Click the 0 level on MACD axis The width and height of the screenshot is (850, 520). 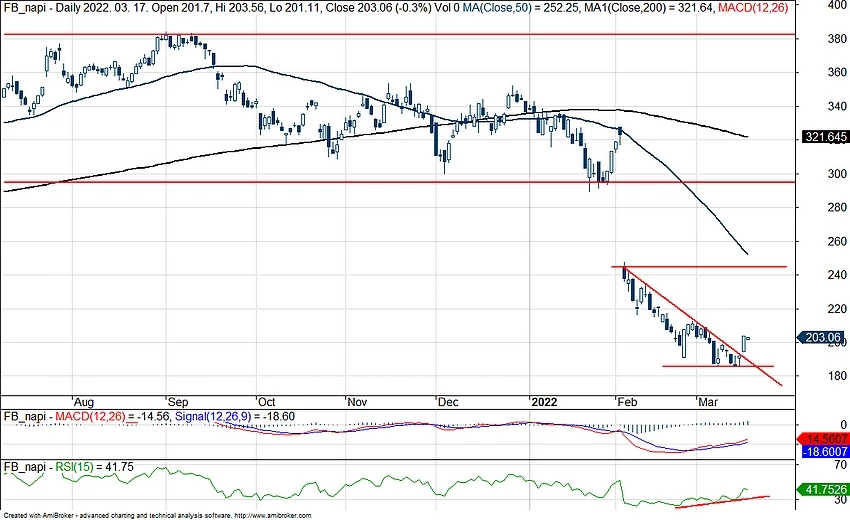point(843,425)
